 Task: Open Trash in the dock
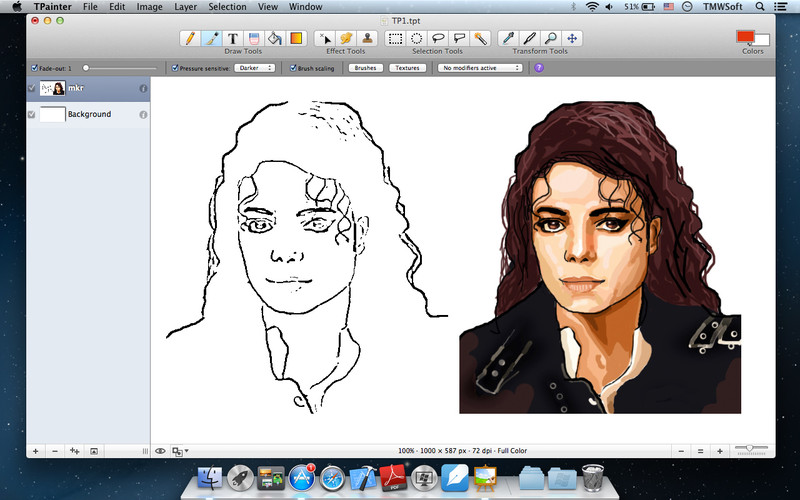point(592,478)
